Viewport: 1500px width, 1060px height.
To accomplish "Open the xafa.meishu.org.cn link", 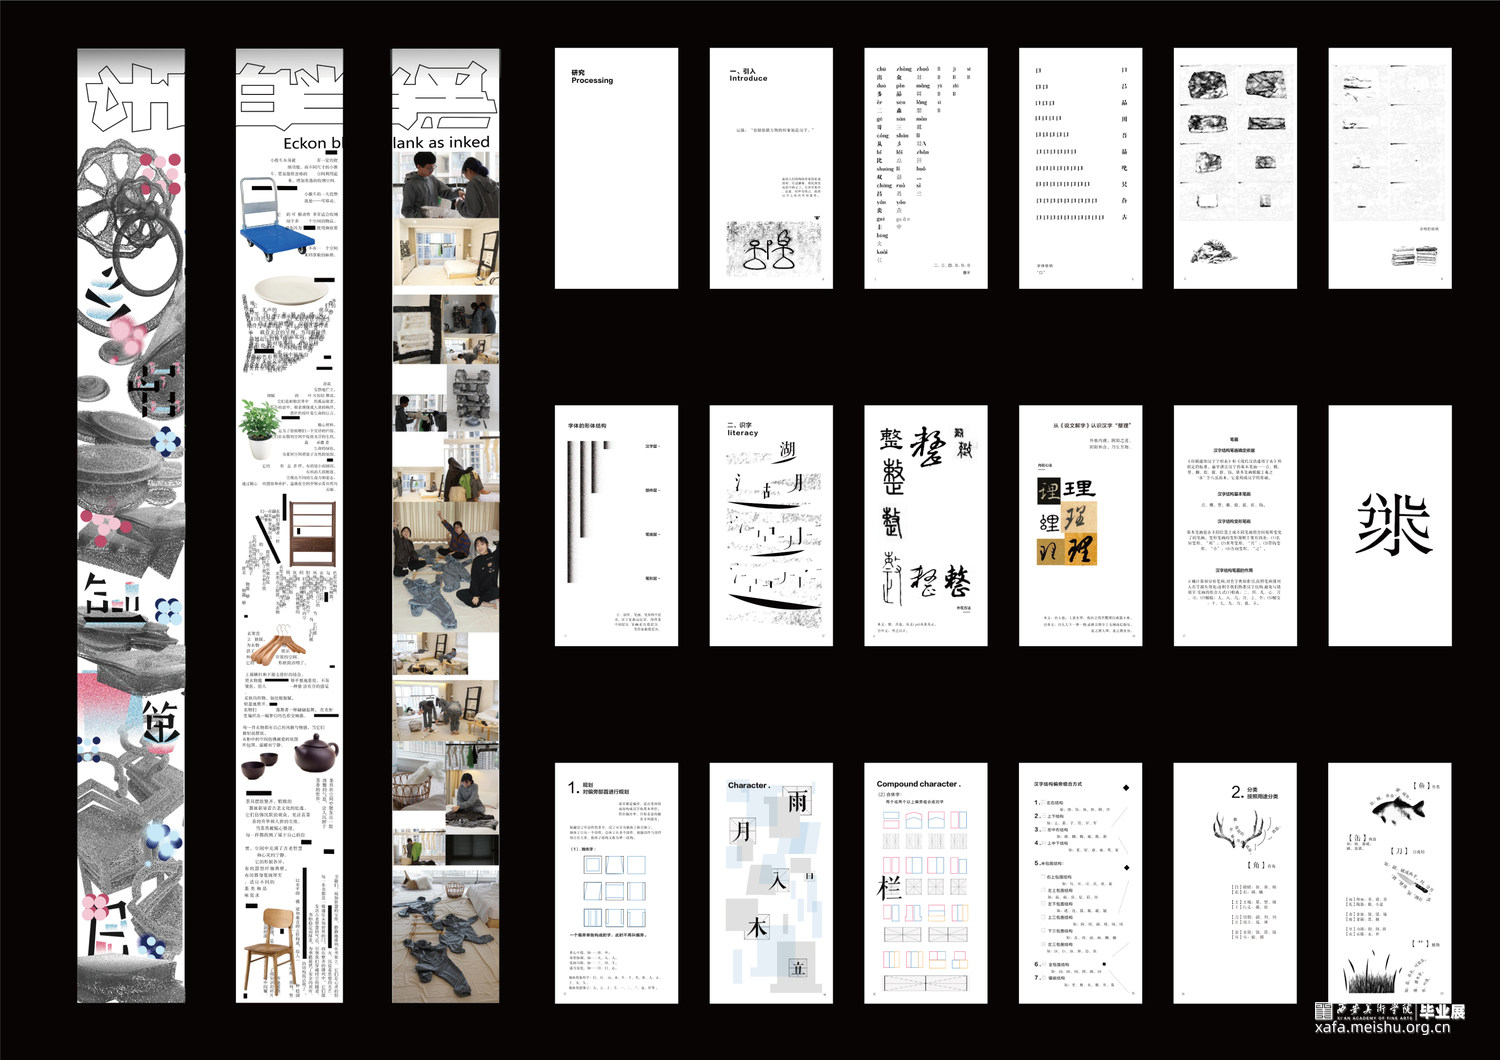I will 1382,1028.
